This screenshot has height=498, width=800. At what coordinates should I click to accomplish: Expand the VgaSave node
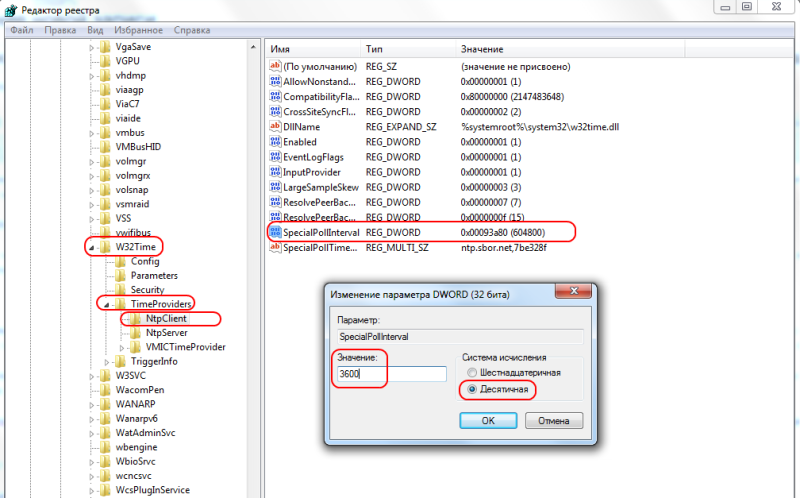(x=92, y=47)
